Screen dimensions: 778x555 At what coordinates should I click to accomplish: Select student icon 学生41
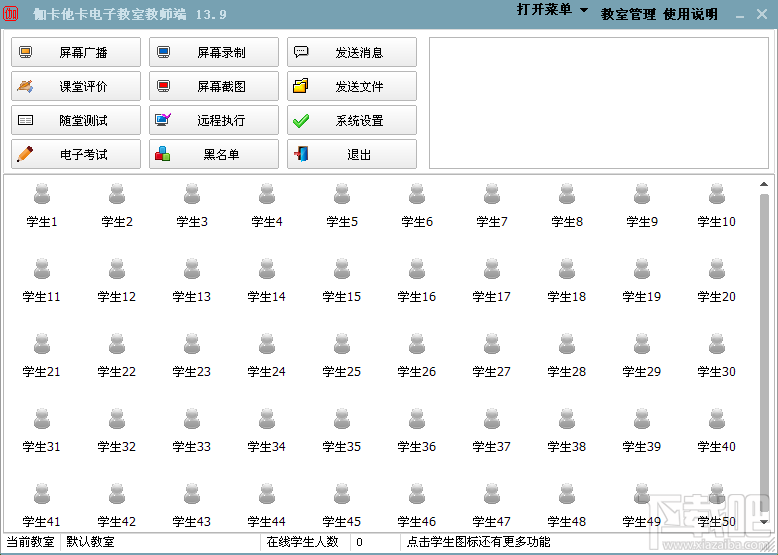point(42,493)
